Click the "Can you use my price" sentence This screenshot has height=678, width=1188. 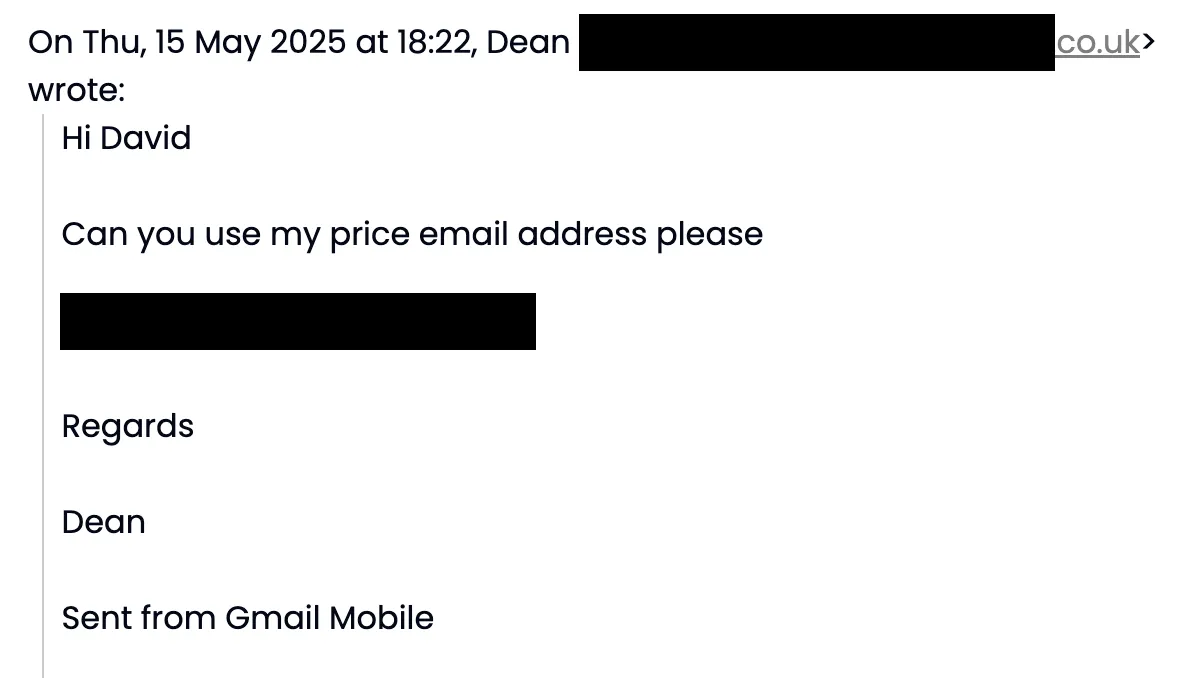point(412,234)
